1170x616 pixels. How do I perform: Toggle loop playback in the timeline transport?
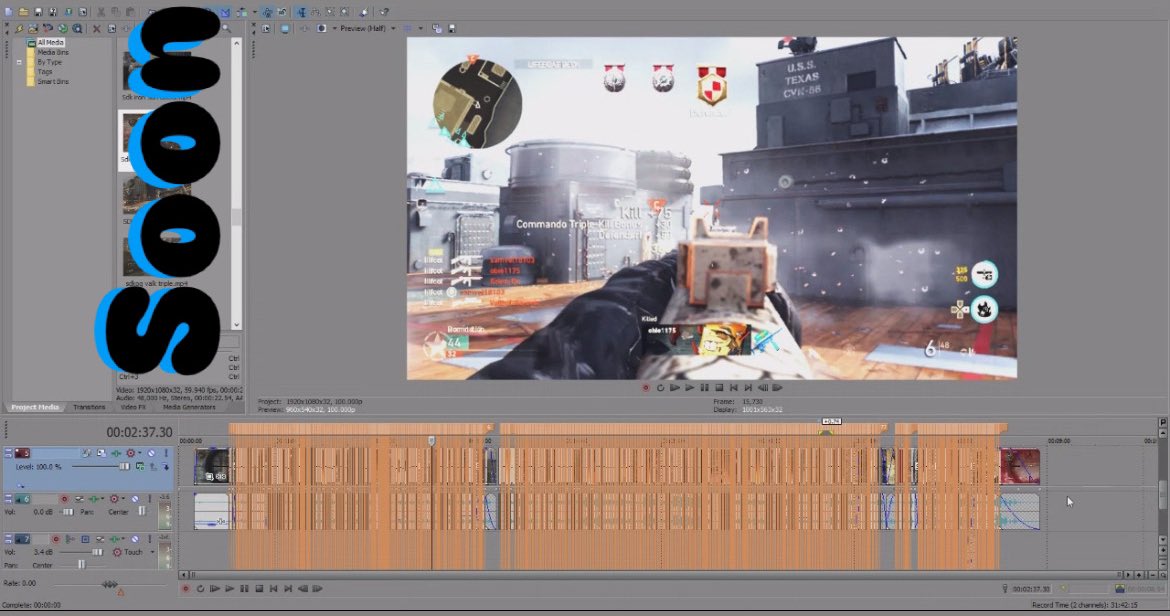[201, 588]
